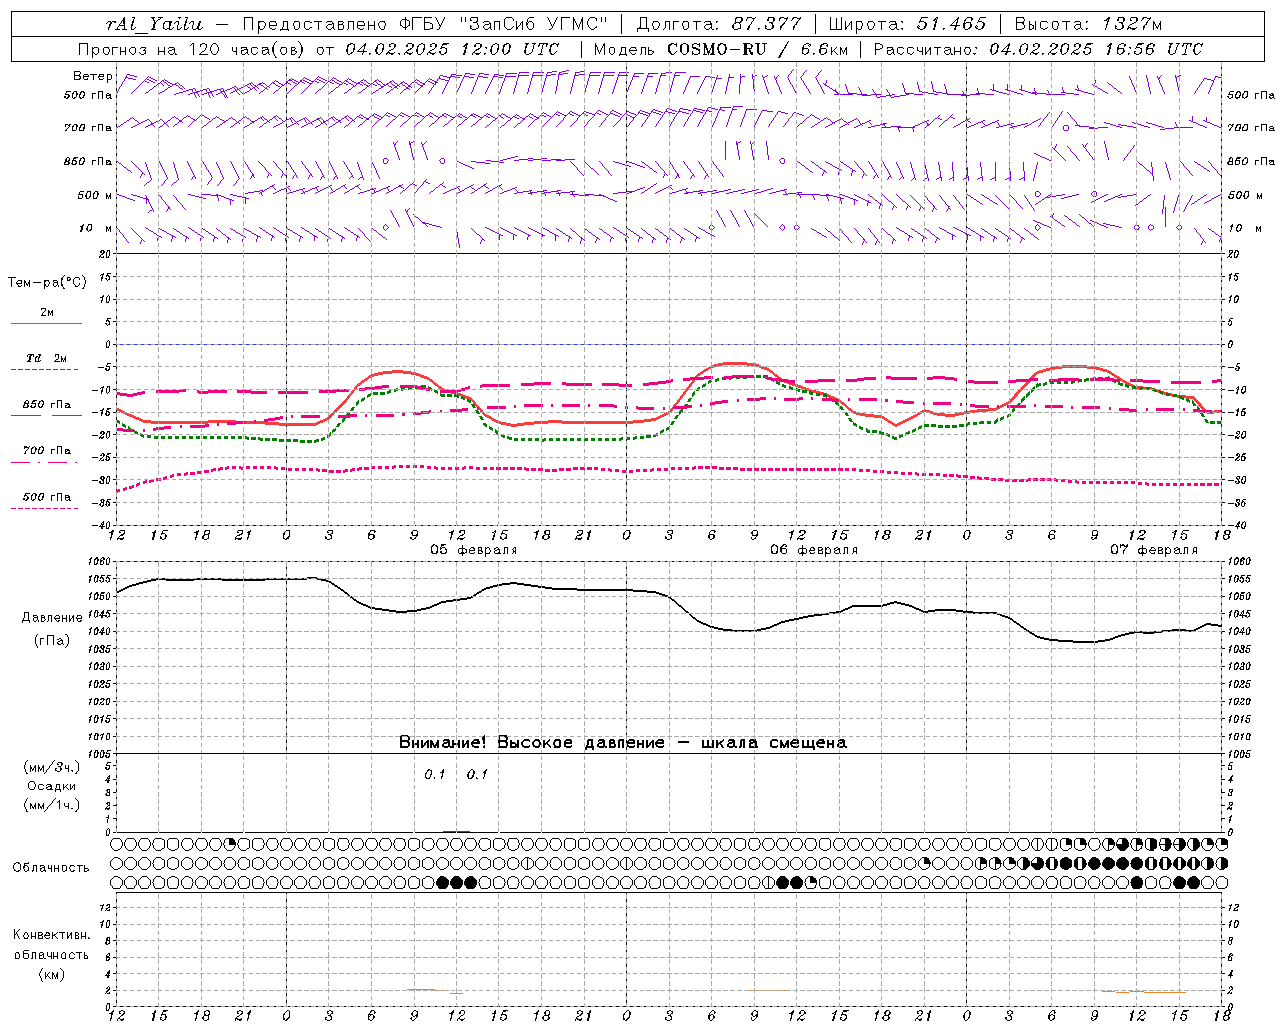1280x1024 pixels.
Task: Click the 500 гПа temperature legend label
Action: (47, 497)
